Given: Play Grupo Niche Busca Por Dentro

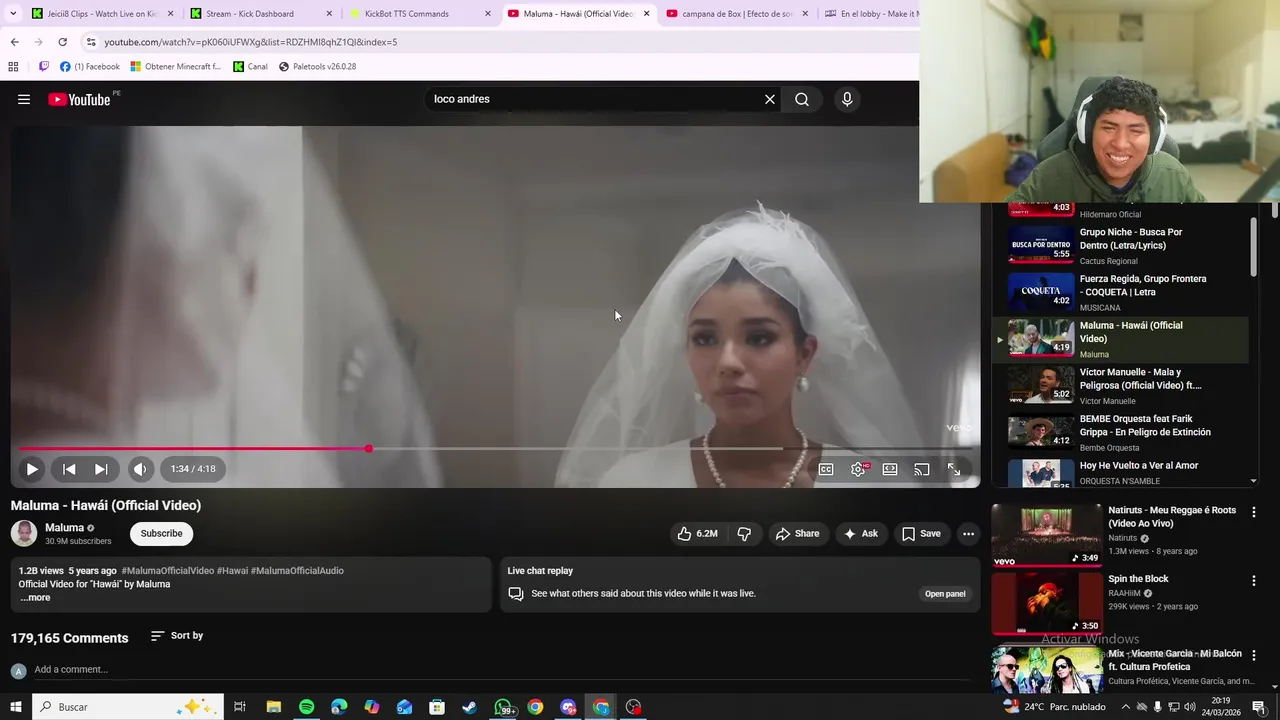Looking at the screenshot, I should 1120,245.
